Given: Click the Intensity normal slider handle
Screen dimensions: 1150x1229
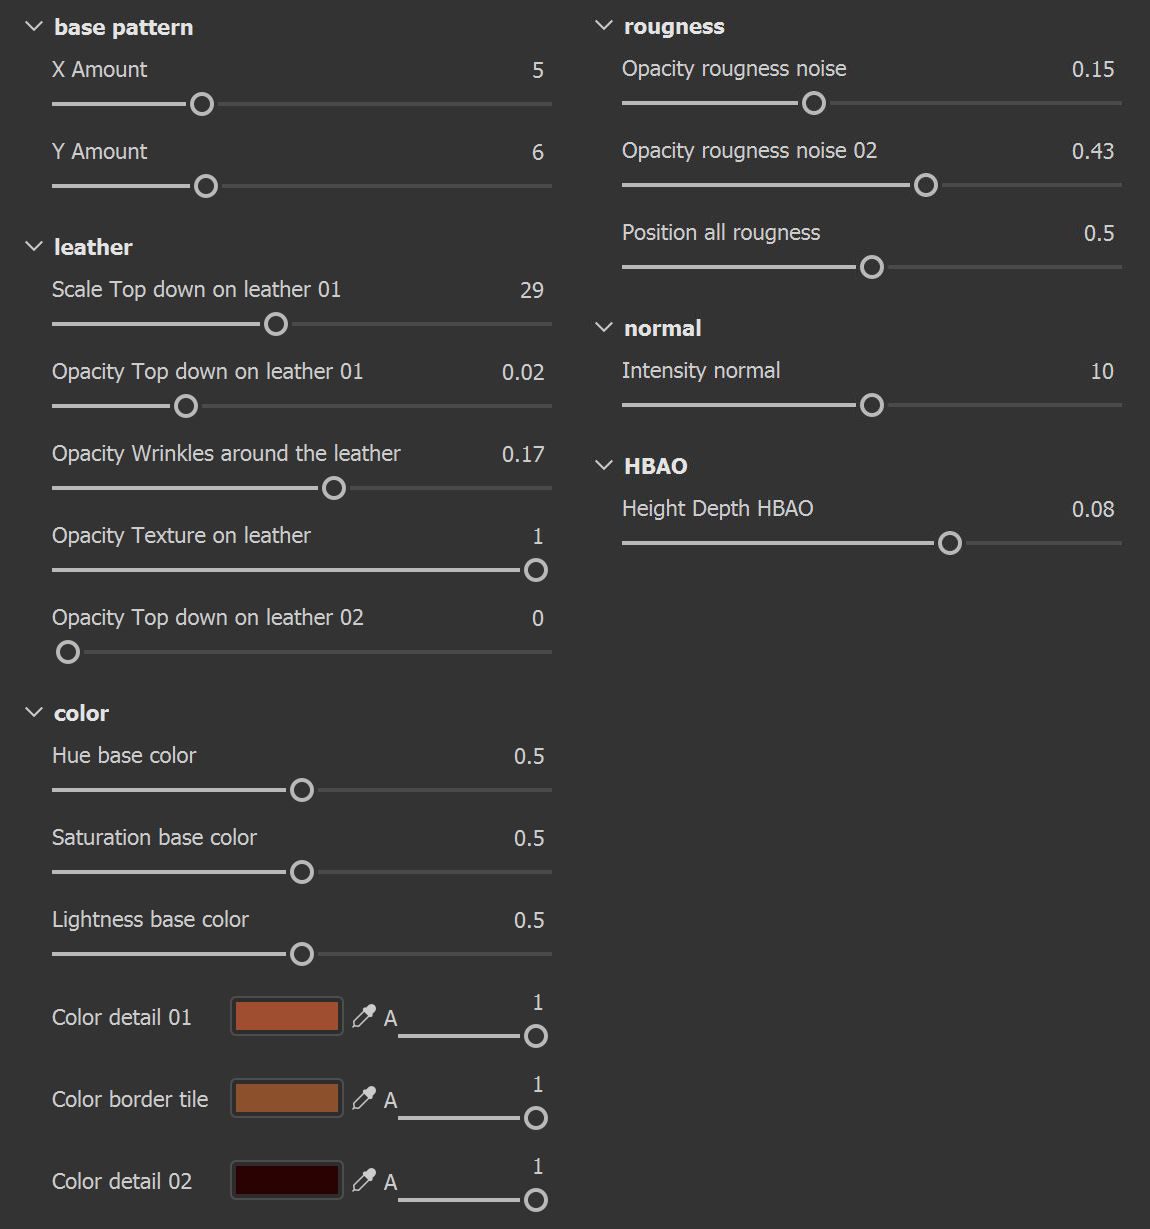Looking at the screenshot, I should coord(872,405).
